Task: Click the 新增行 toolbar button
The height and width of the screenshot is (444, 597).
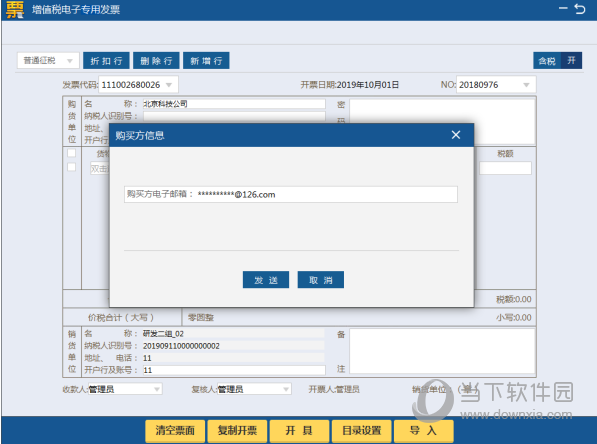Action: (206, 61)
